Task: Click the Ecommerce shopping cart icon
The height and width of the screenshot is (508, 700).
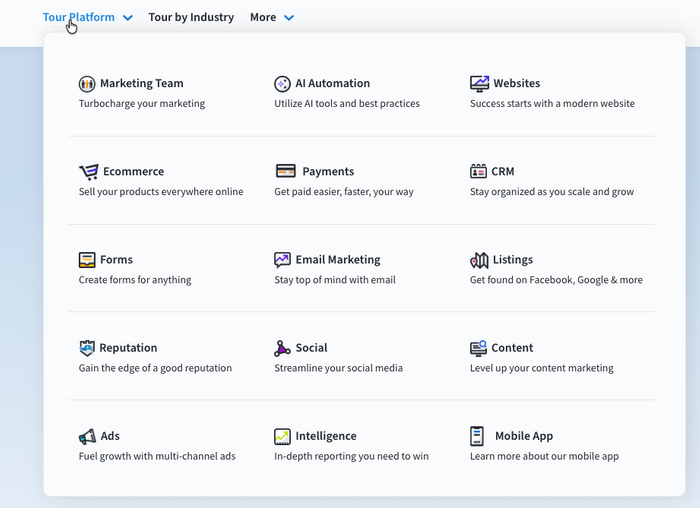Action: (x=89, y=172)
